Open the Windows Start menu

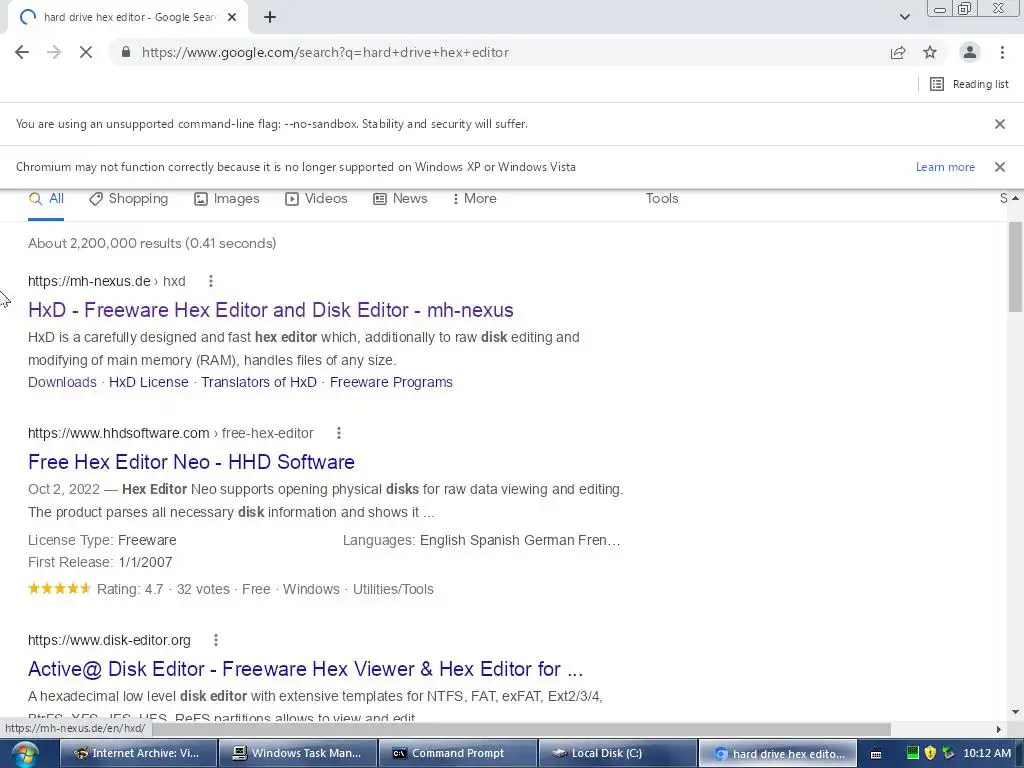[x=25, y=754]
